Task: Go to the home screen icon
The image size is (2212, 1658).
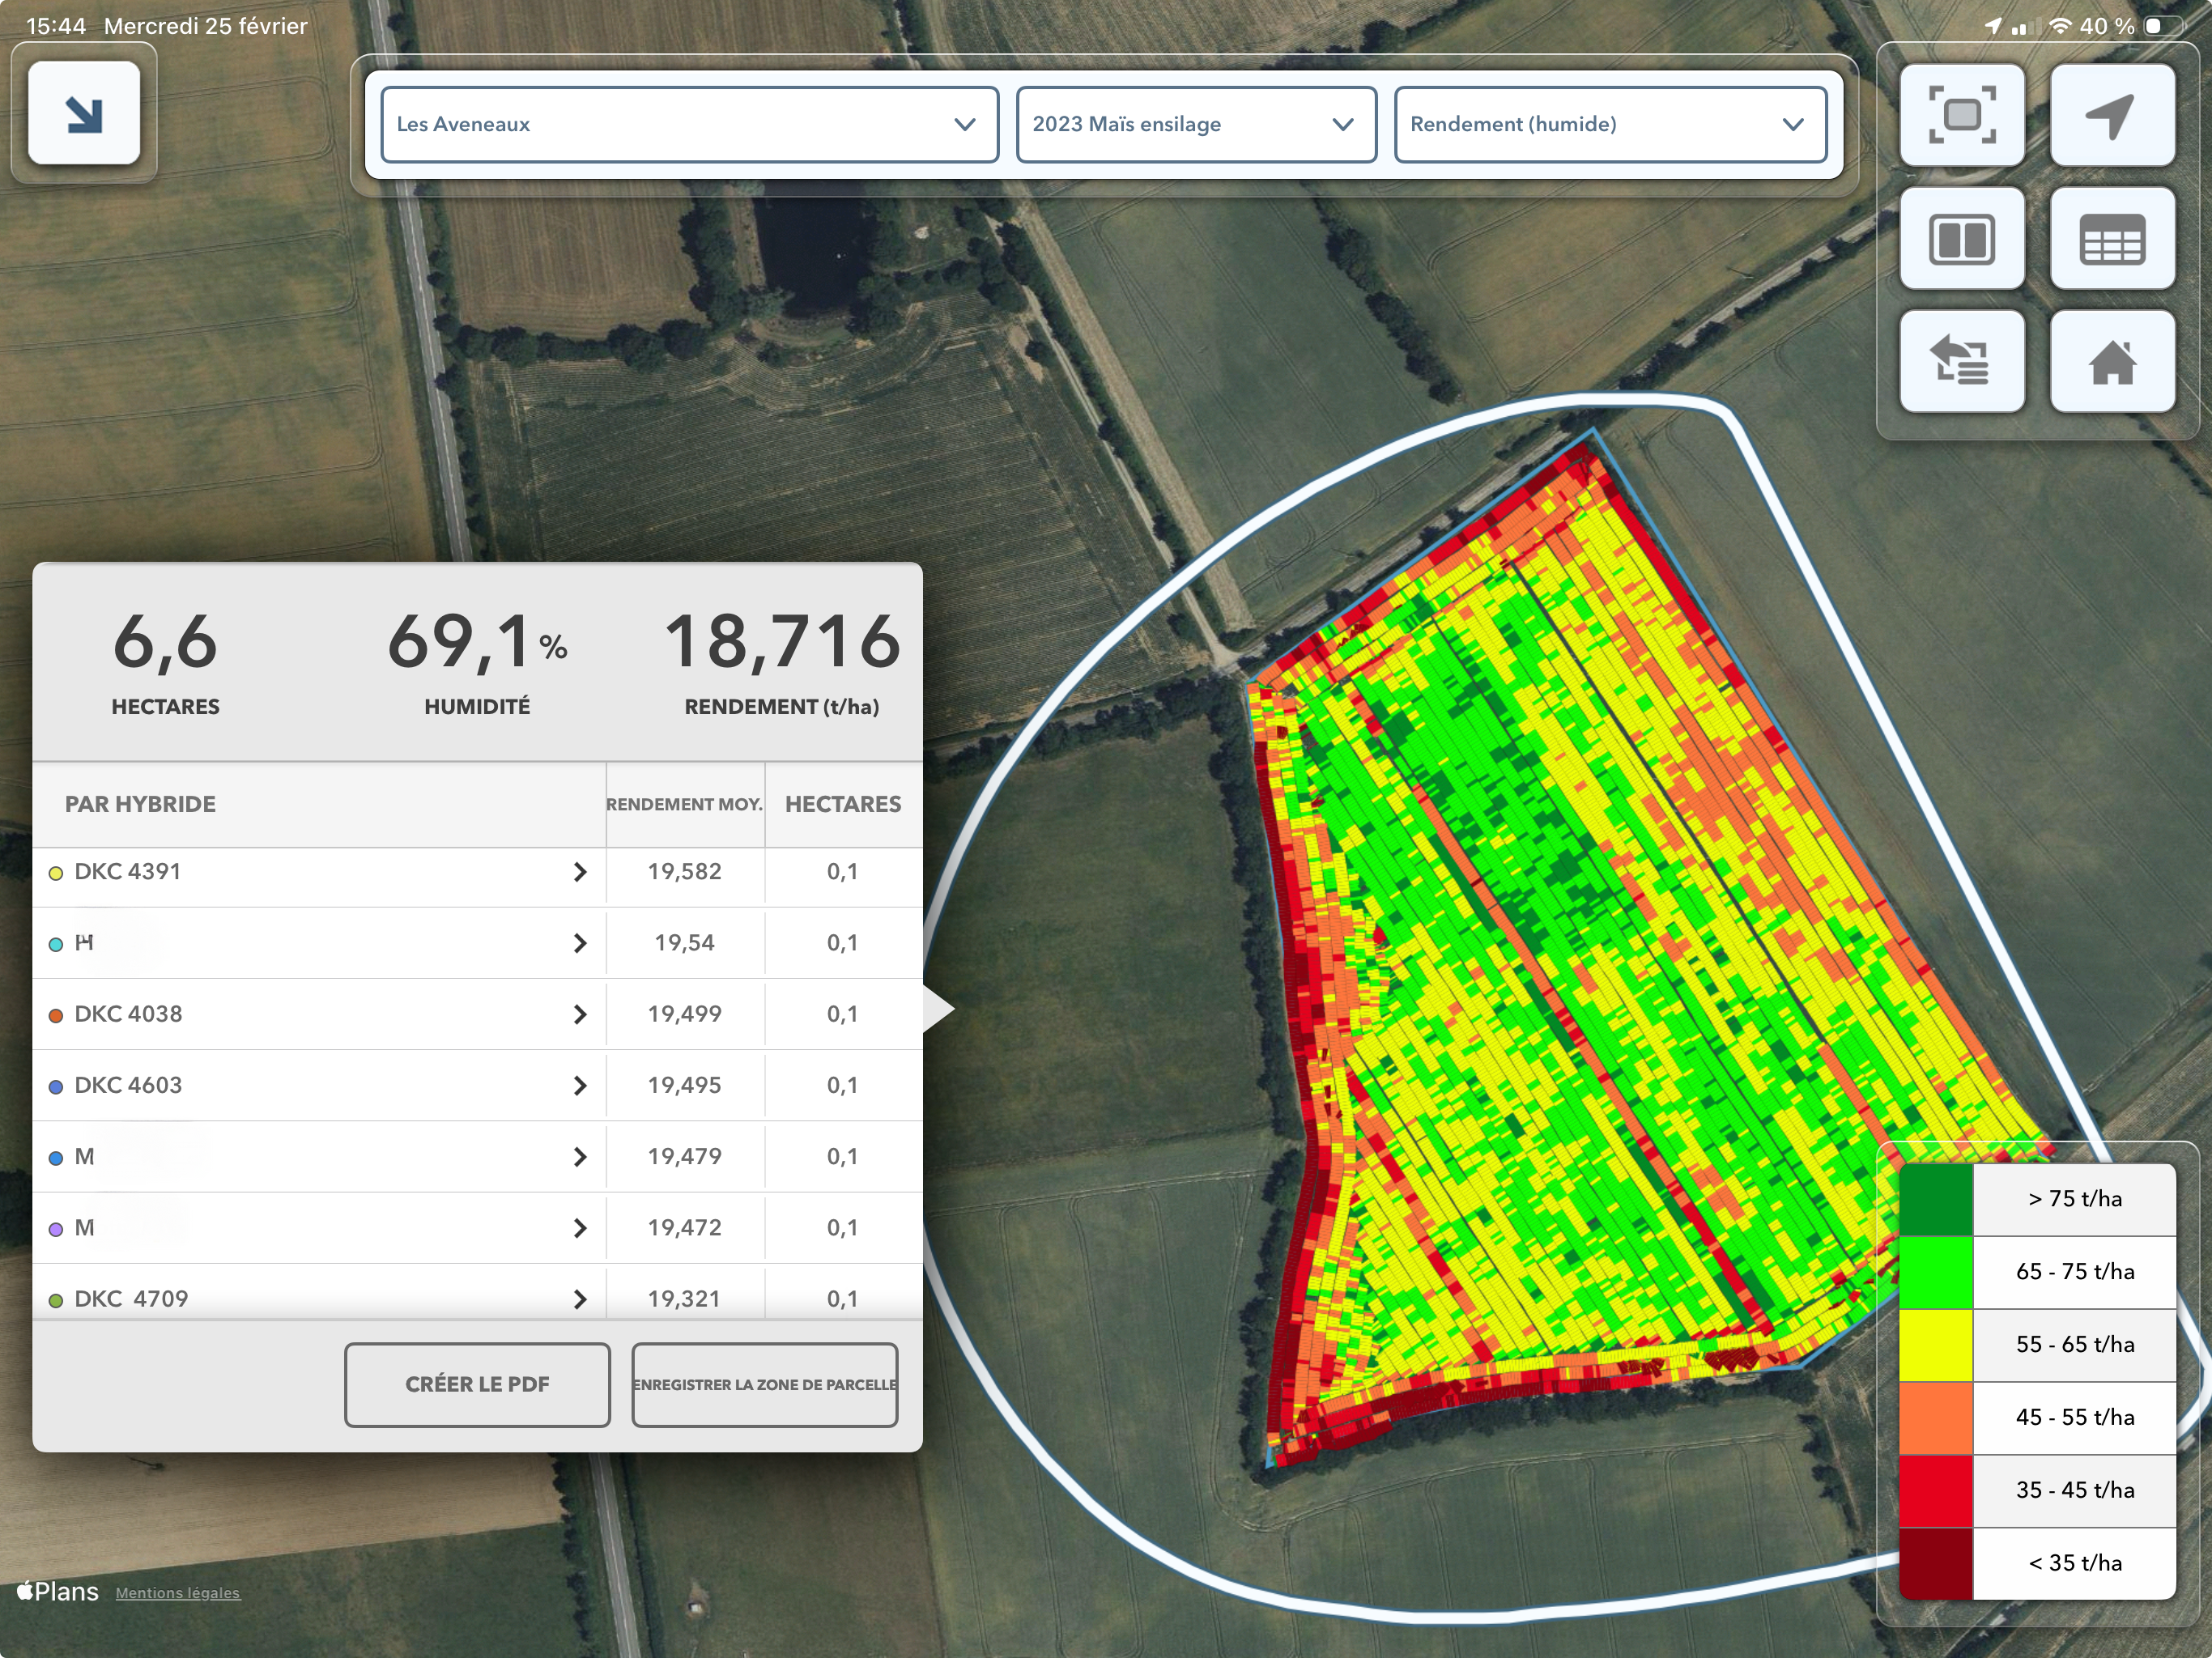Action: pyautogui.click(x=2111, y=361)
